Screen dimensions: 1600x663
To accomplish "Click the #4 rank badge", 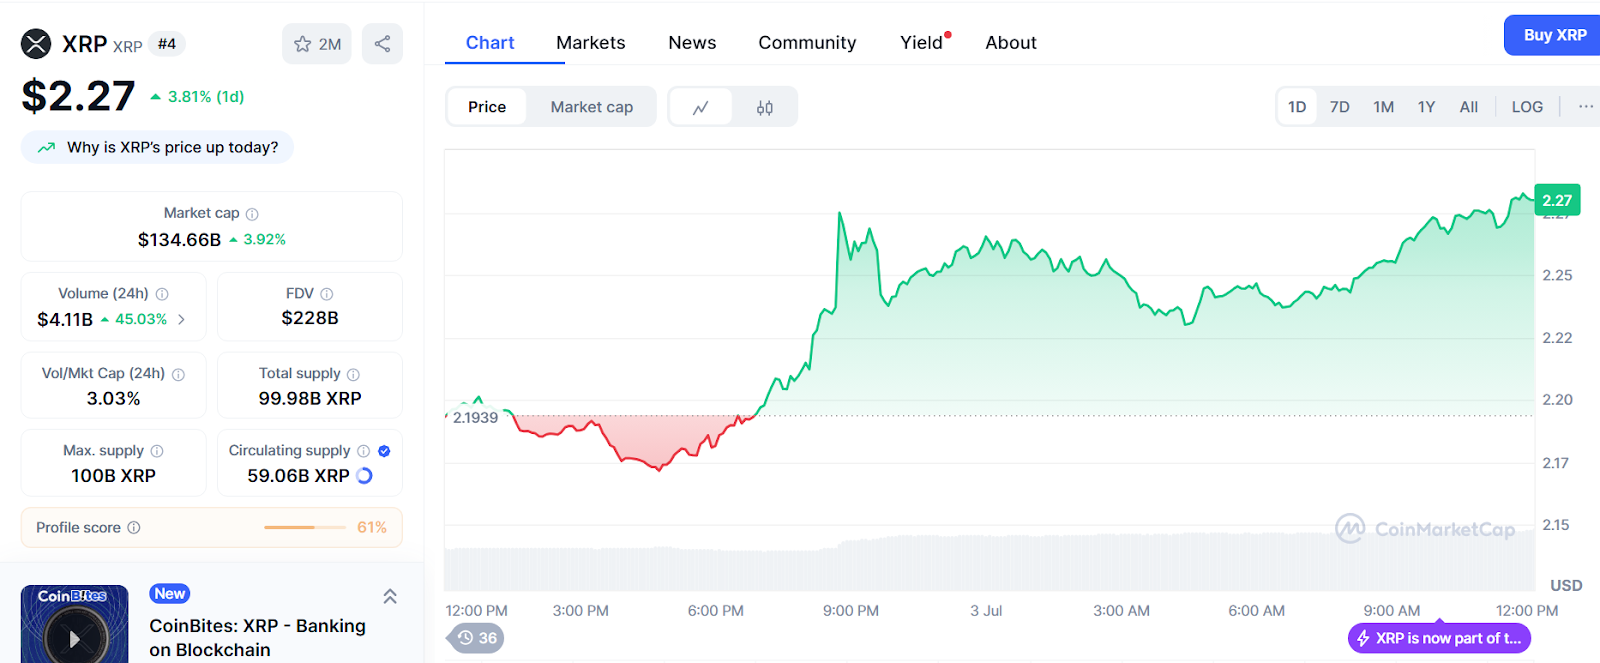I will 167,44.
